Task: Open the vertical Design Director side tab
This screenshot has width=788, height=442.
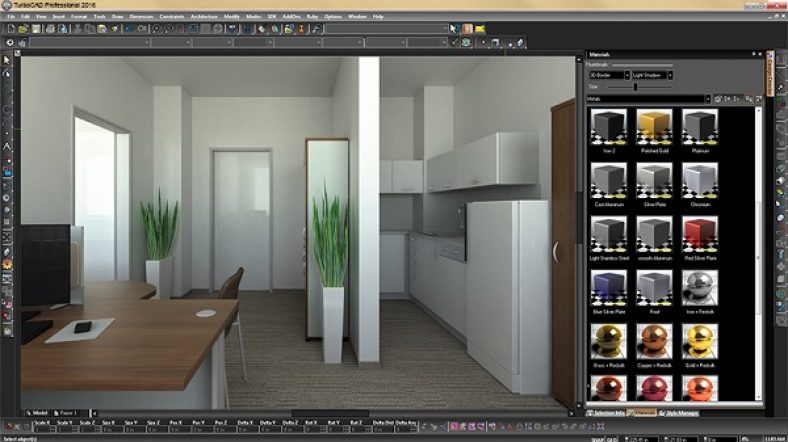Action: [770, 73]
